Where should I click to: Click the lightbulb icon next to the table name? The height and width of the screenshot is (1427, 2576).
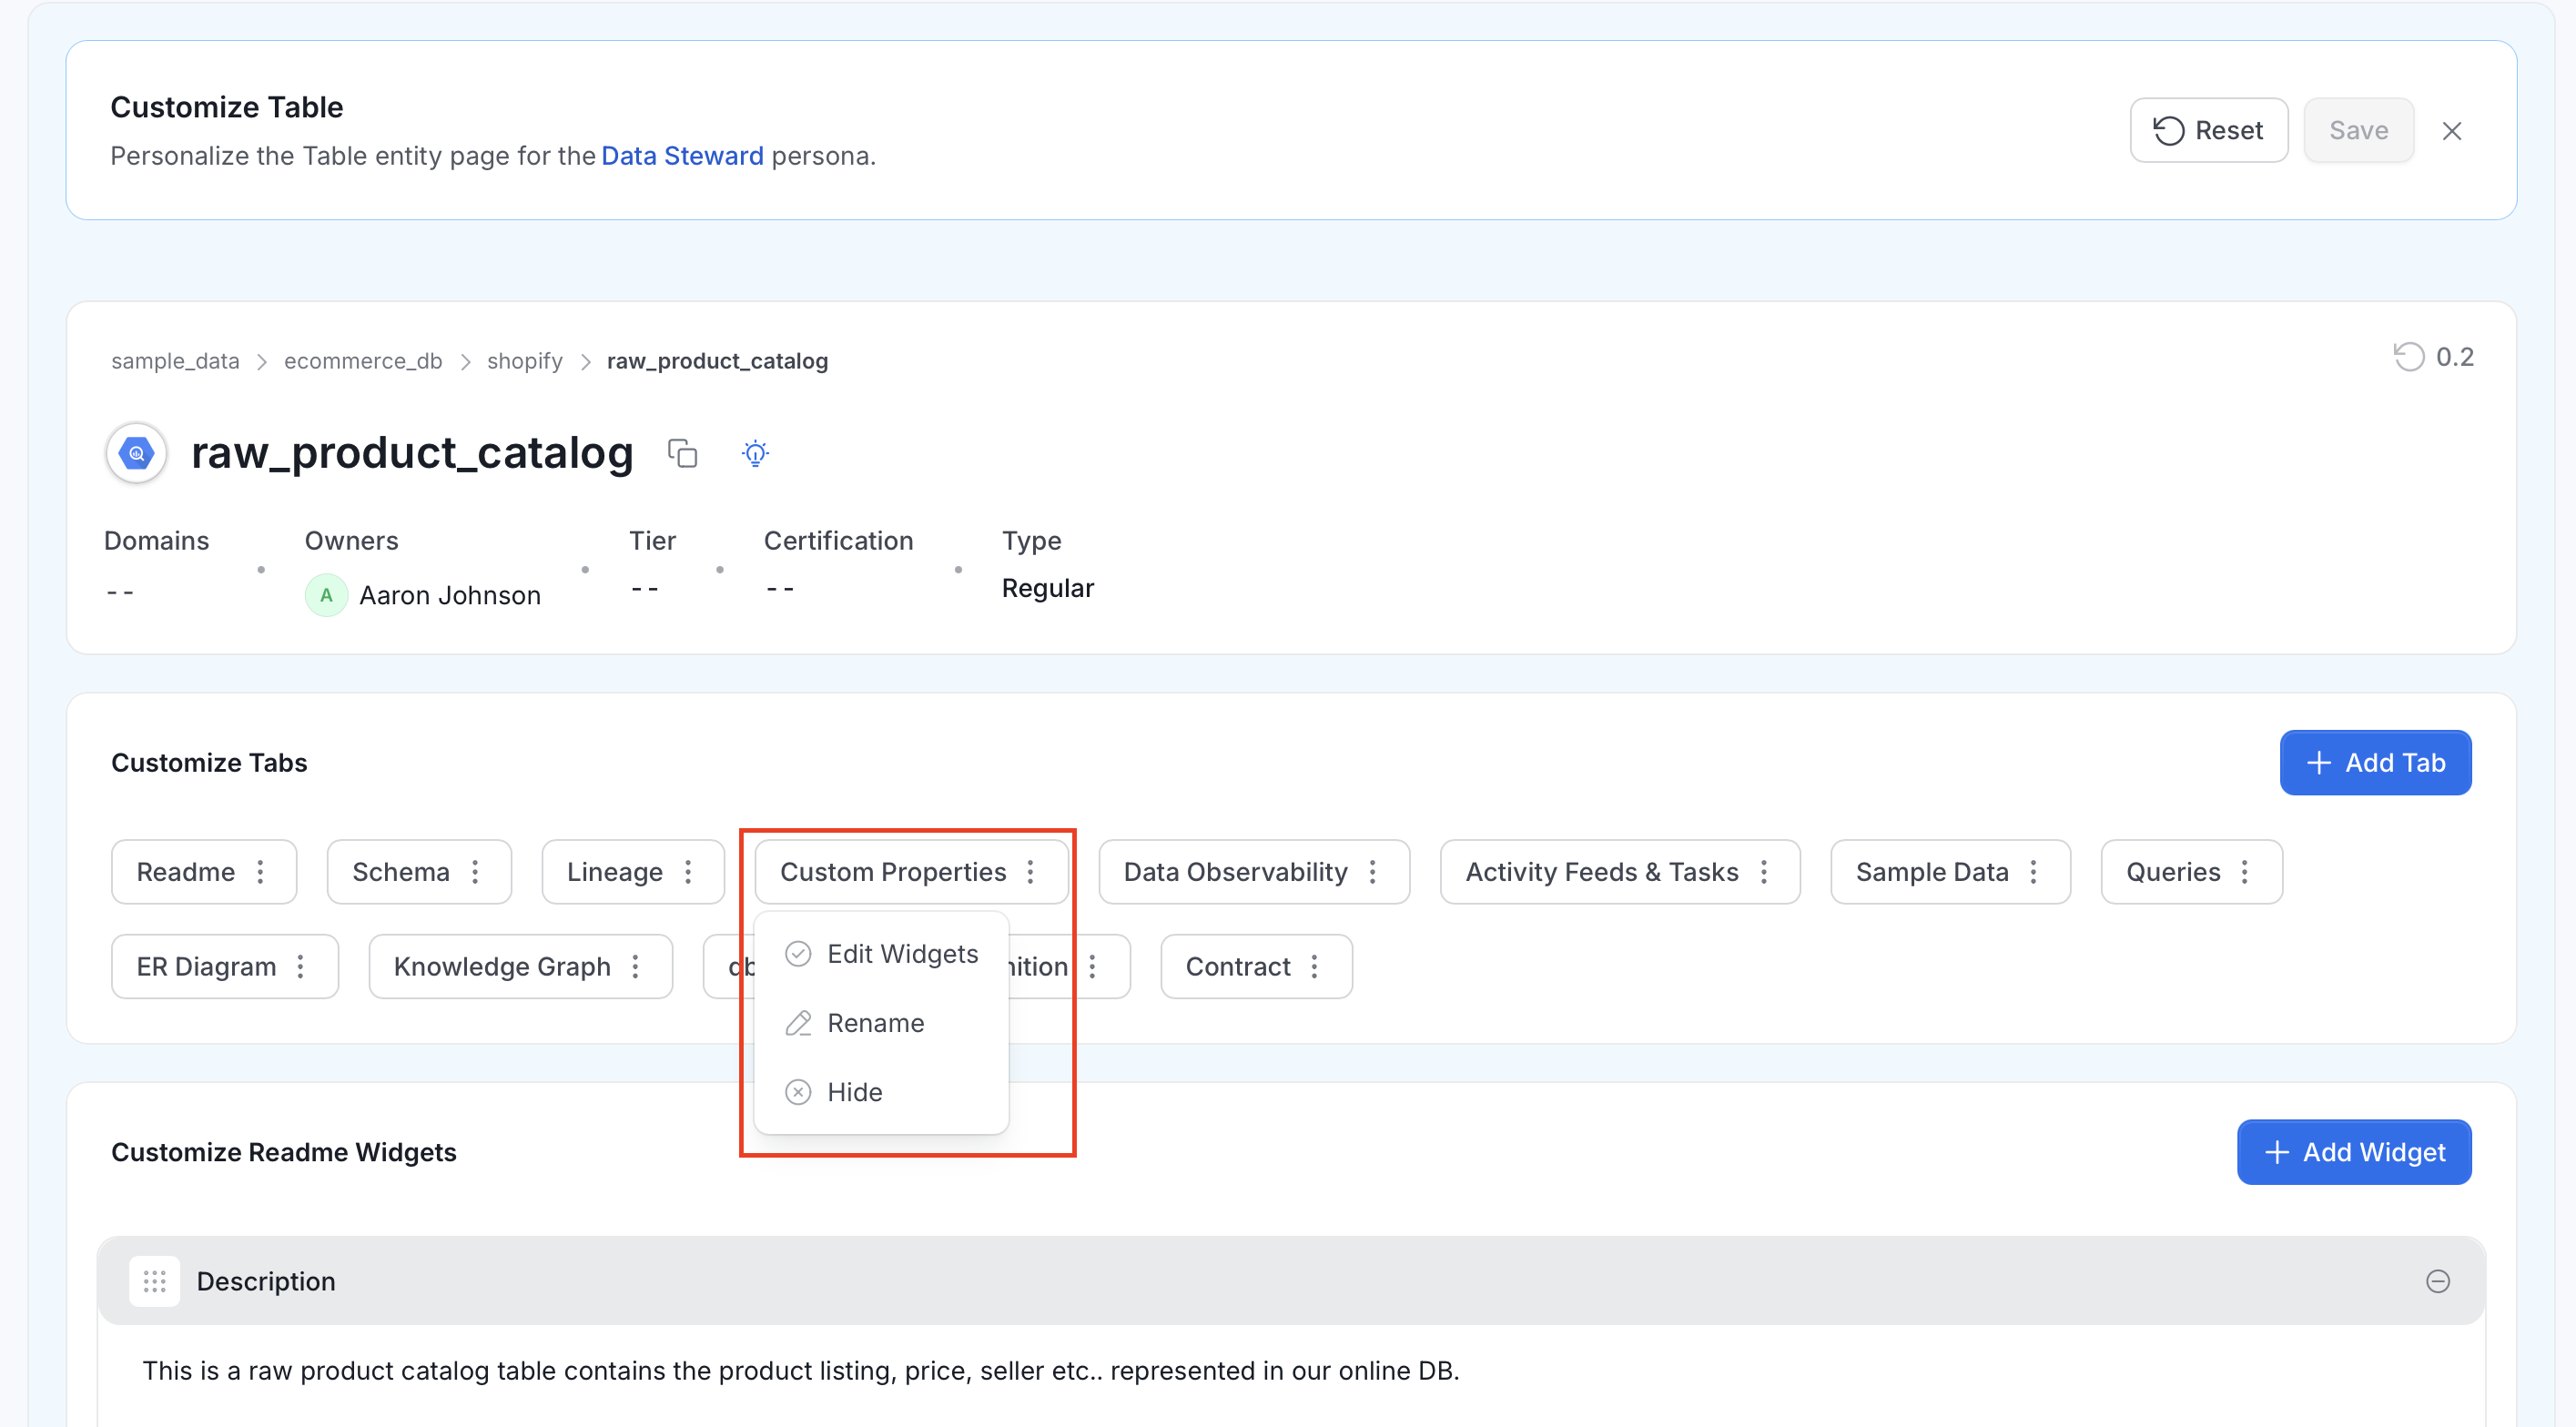(x=755, y=453)
